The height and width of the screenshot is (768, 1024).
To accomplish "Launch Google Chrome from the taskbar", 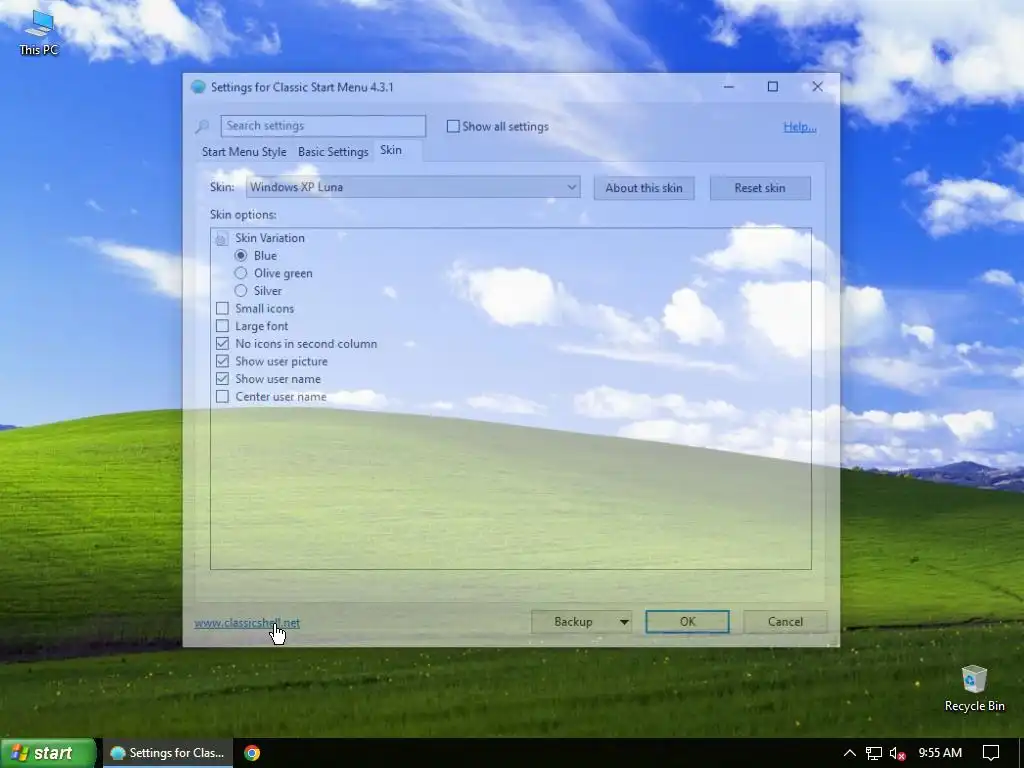I will [x=252, y=753].
